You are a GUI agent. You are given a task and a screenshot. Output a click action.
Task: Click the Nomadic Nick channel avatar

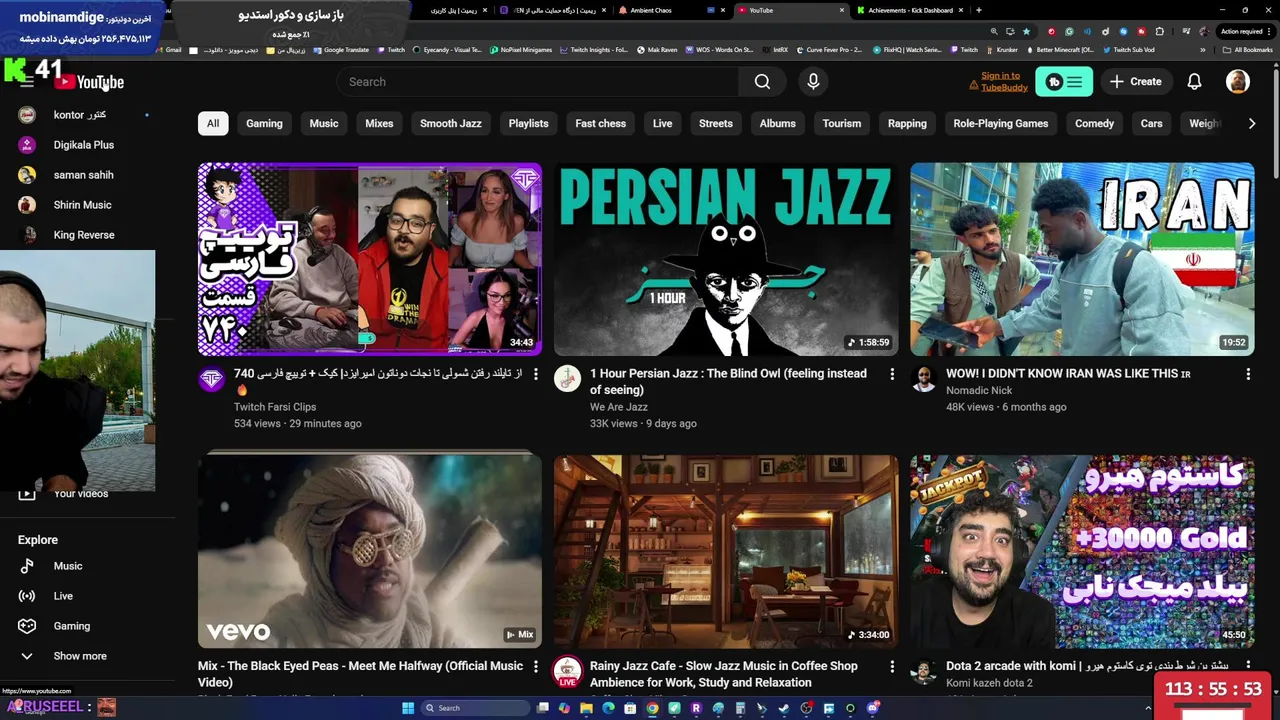[924, 379]
